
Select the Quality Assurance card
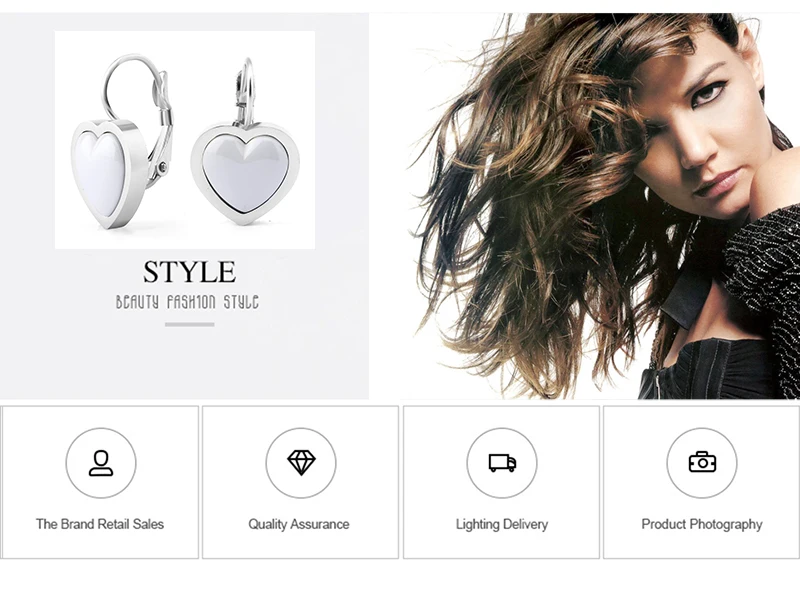coord(301,482)
